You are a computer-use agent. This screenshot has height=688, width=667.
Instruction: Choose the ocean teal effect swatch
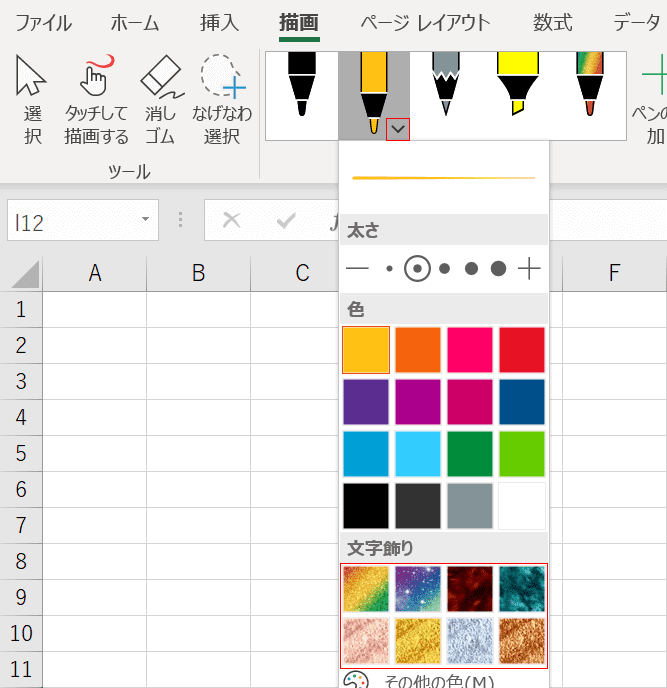tap(522, 589)
